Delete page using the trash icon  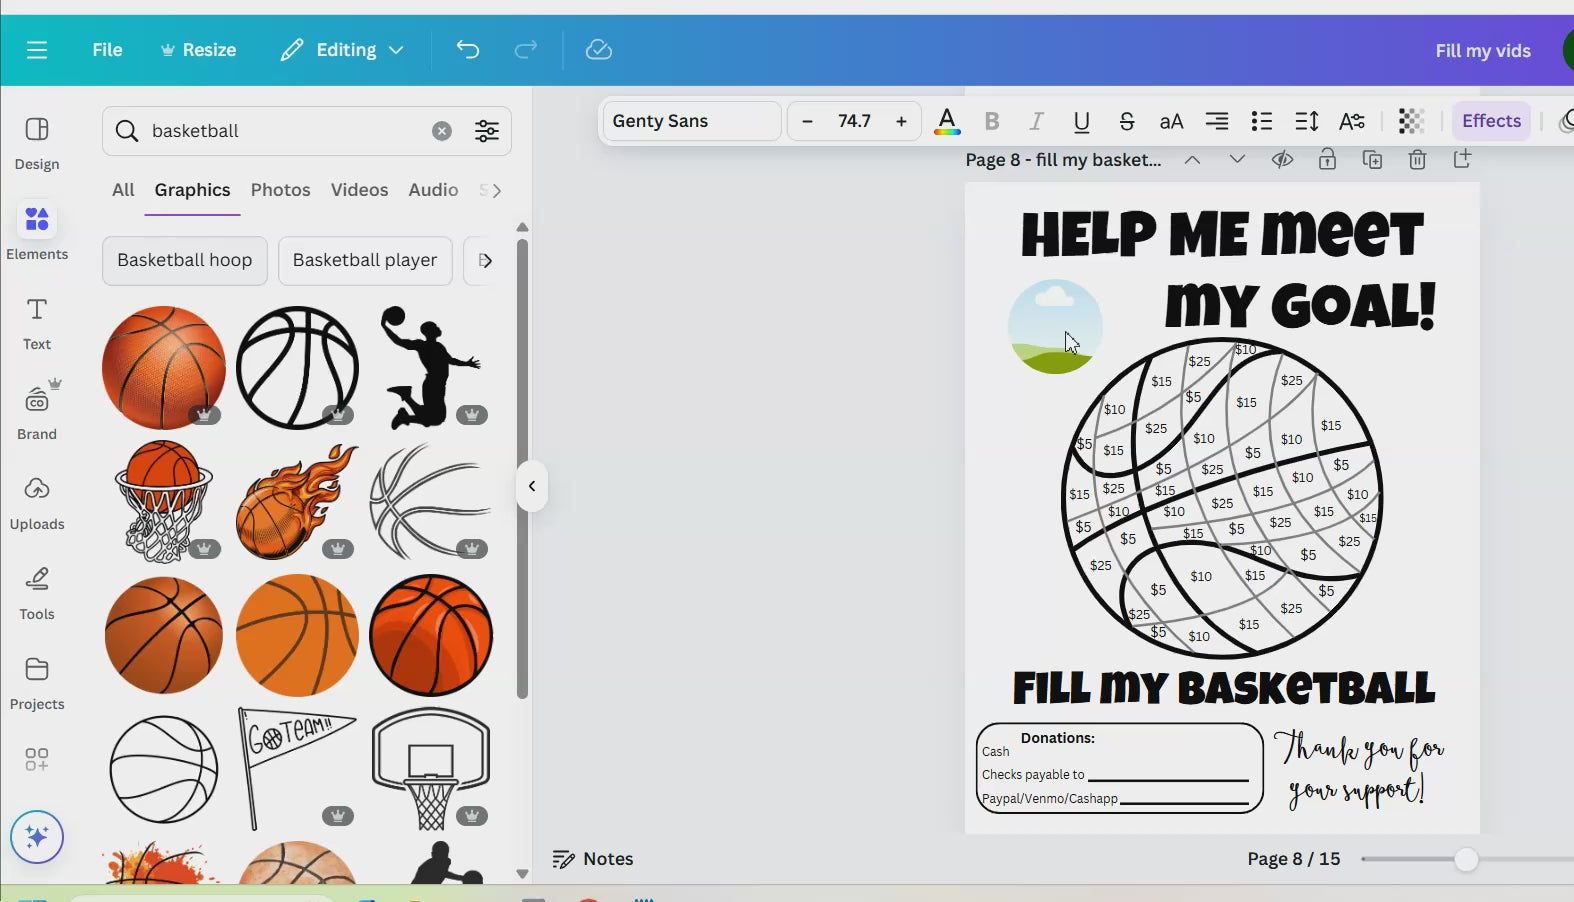click(1417, 160)
